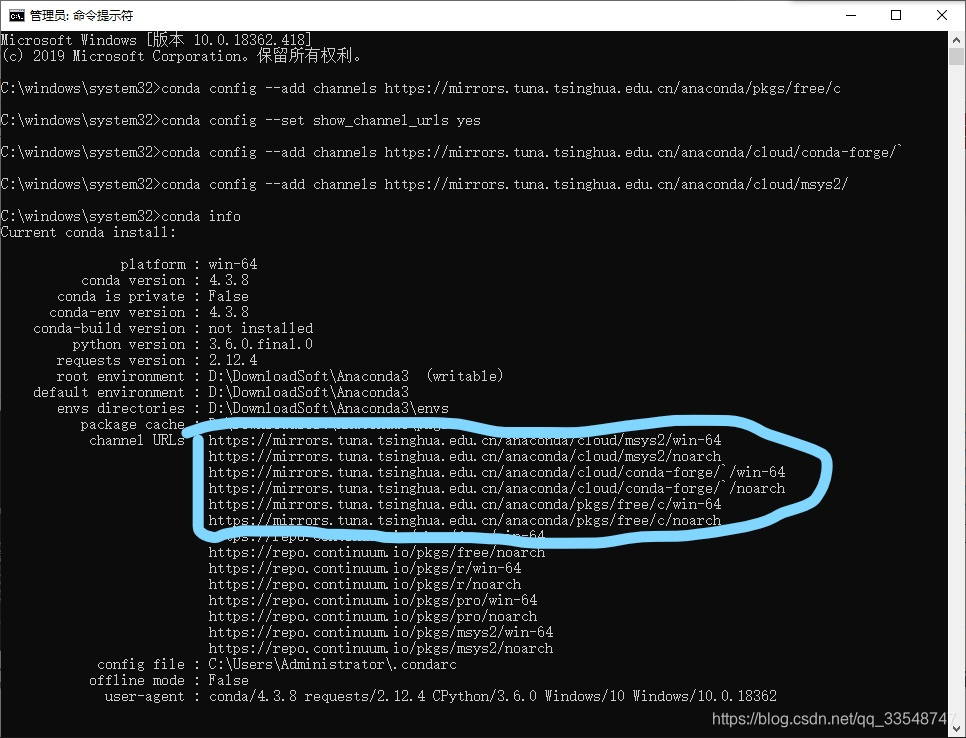Click the tsinghua conda-forge/` /noarch URL

tap(497, 489)
